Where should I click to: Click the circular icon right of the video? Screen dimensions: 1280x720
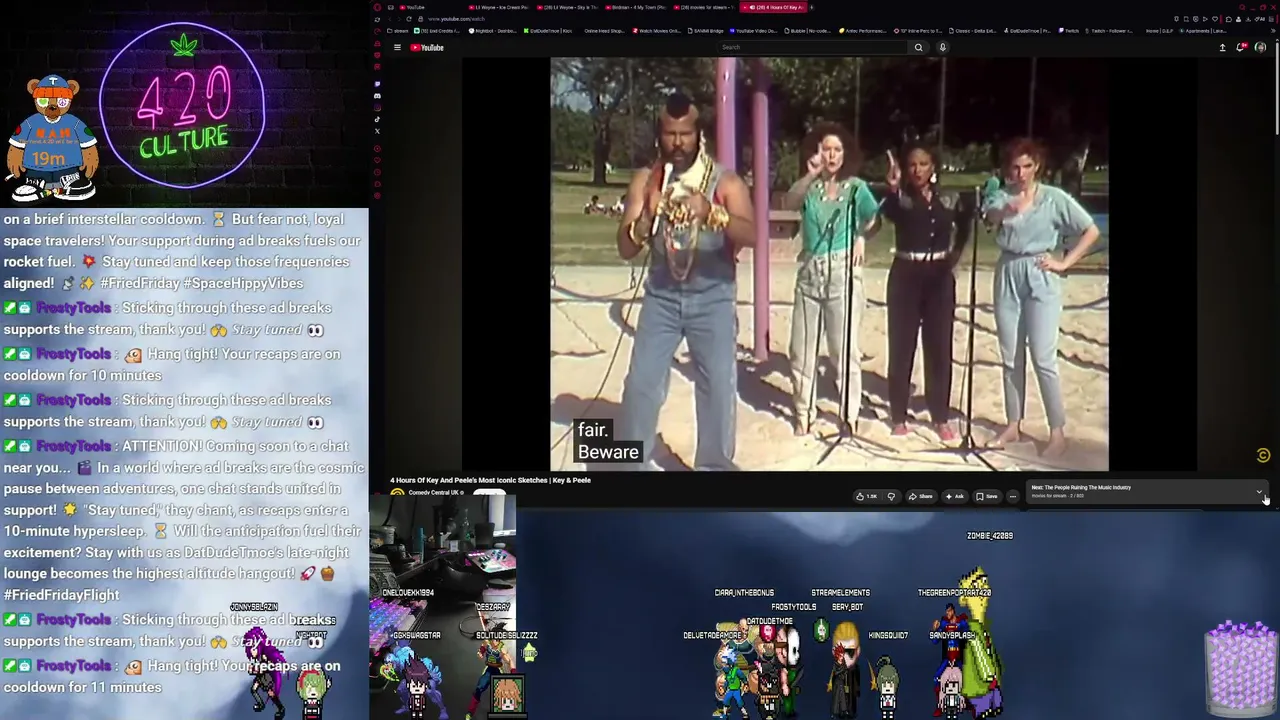[1263, 455]
